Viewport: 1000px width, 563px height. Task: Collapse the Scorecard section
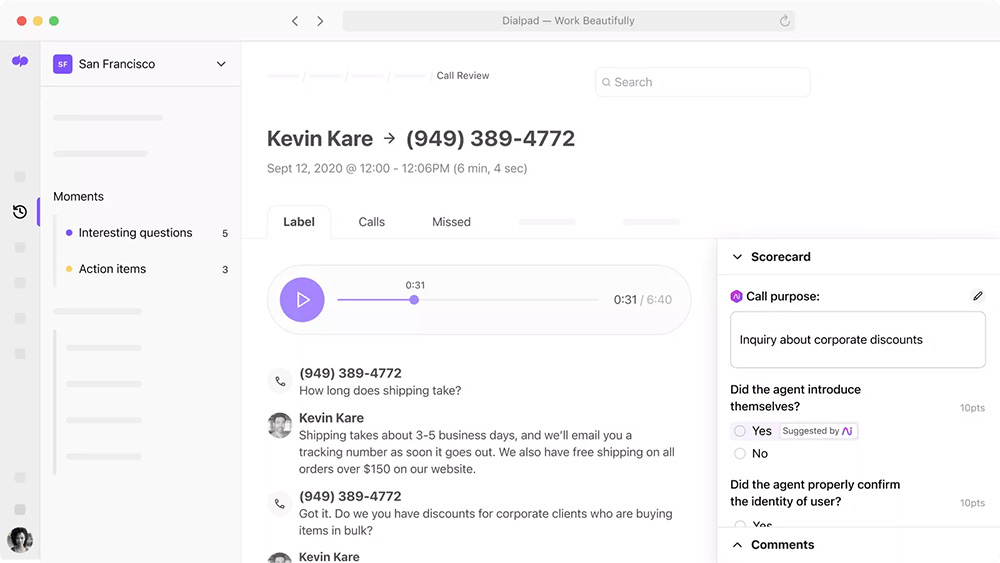pos(737,257)
